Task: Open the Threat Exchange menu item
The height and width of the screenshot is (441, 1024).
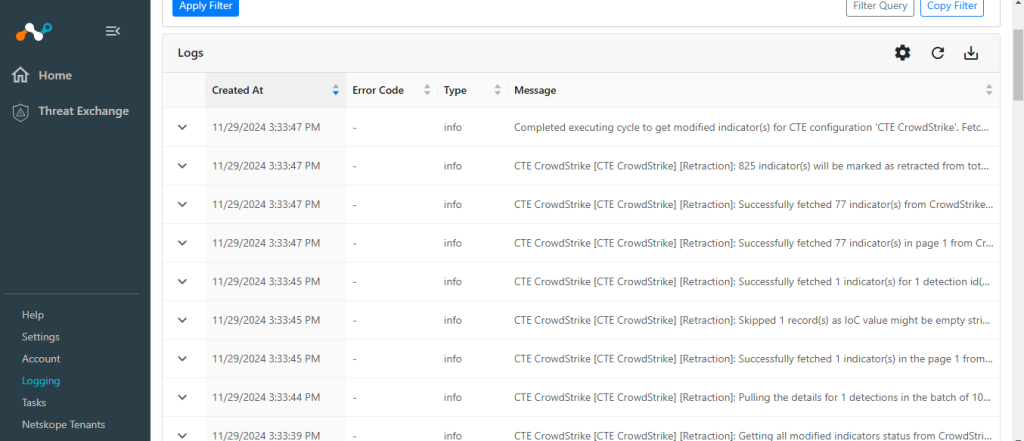Action: click(x=84, y=111)
